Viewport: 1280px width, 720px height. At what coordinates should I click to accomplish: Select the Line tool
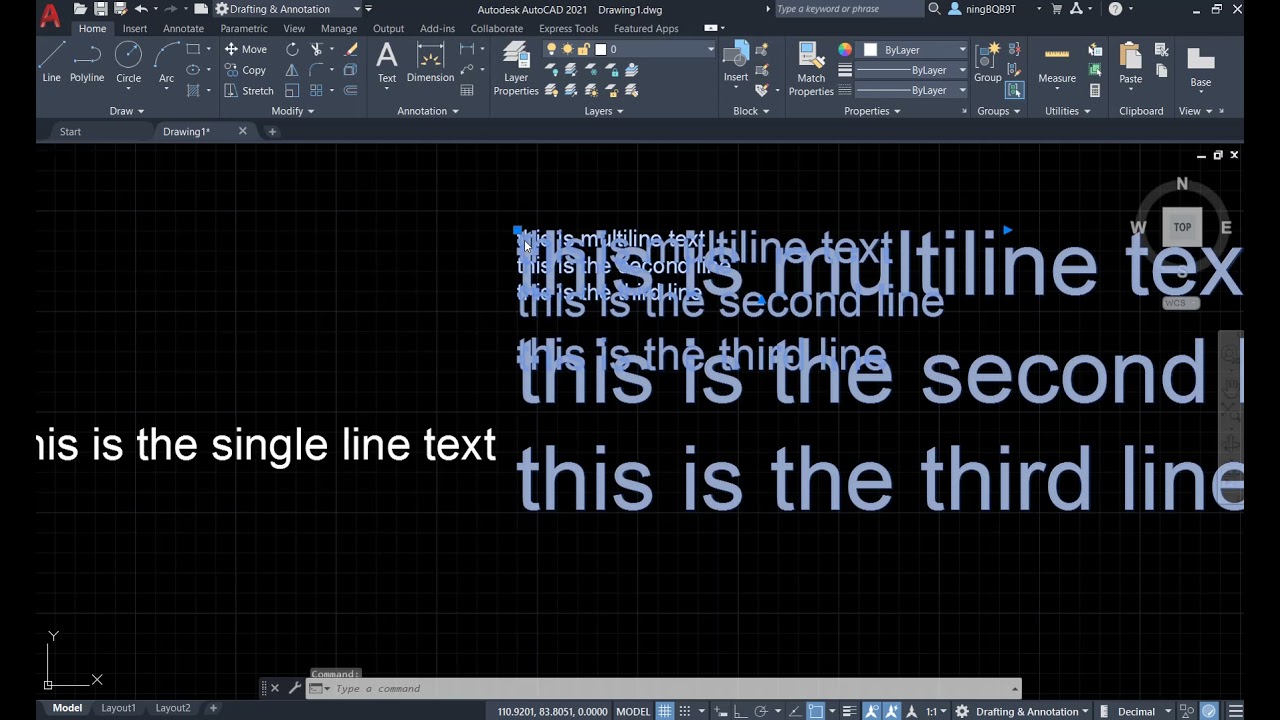tap(51, 62)
